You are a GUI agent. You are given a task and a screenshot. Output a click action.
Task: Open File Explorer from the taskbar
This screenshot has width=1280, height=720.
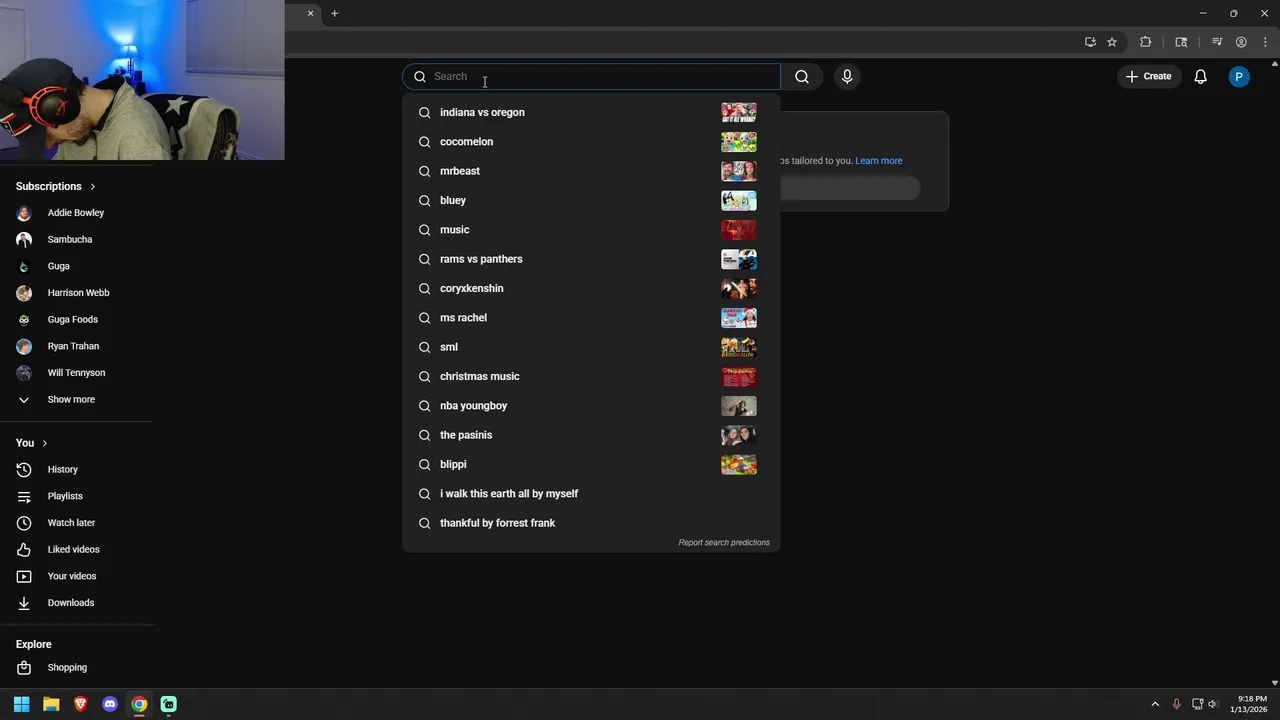point(51,704)
